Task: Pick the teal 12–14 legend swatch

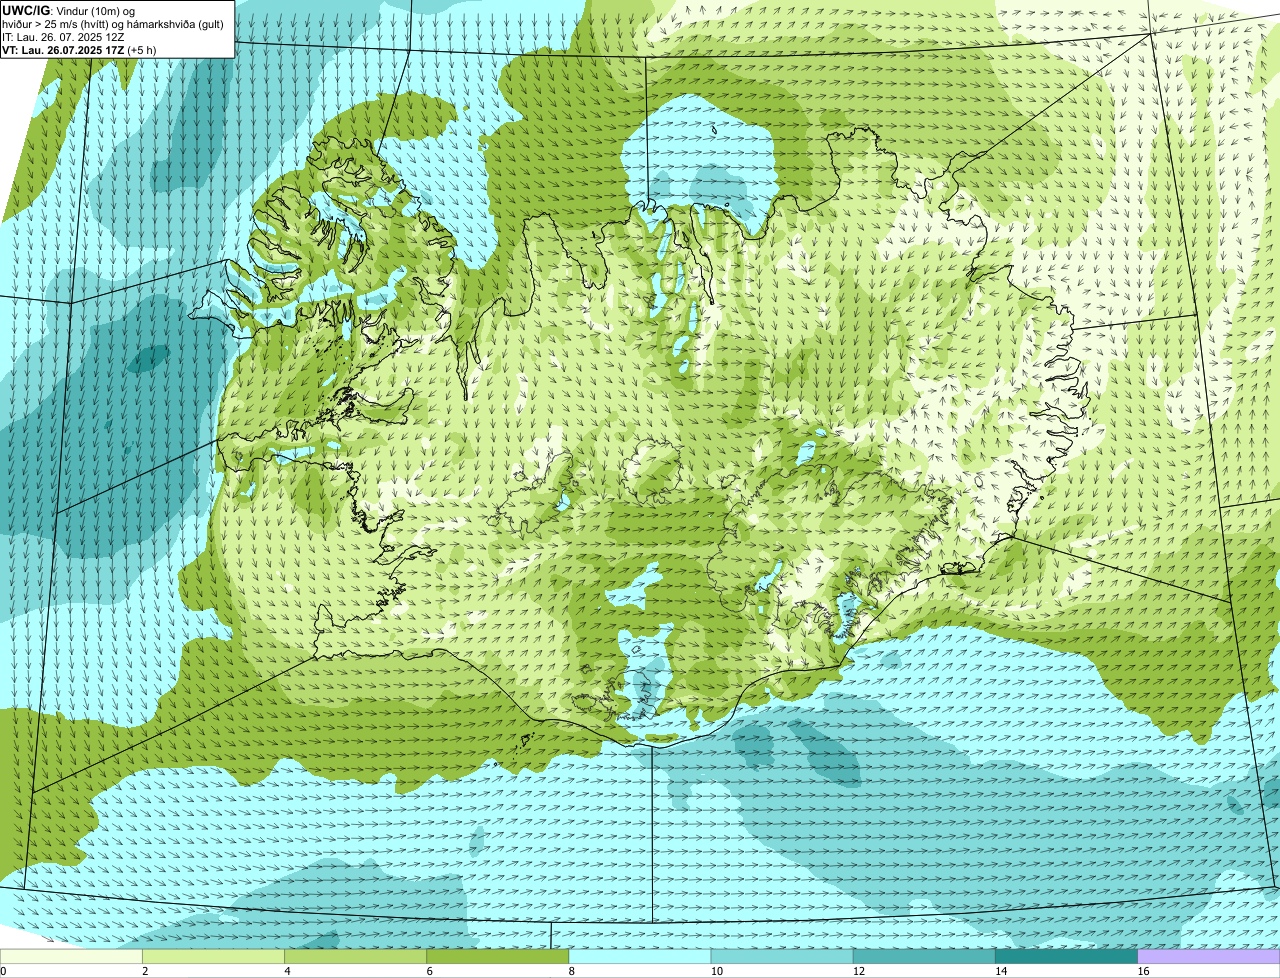Action: click(x=925, y=956)
